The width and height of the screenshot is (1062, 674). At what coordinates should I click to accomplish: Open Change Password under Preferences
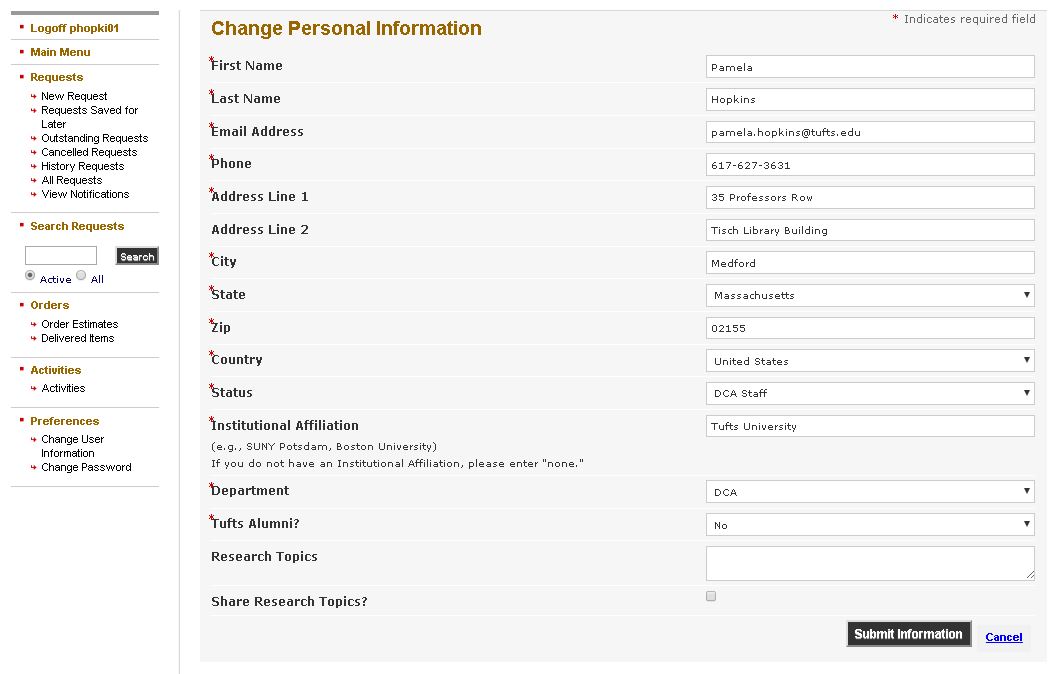click(x=86, y=467)
